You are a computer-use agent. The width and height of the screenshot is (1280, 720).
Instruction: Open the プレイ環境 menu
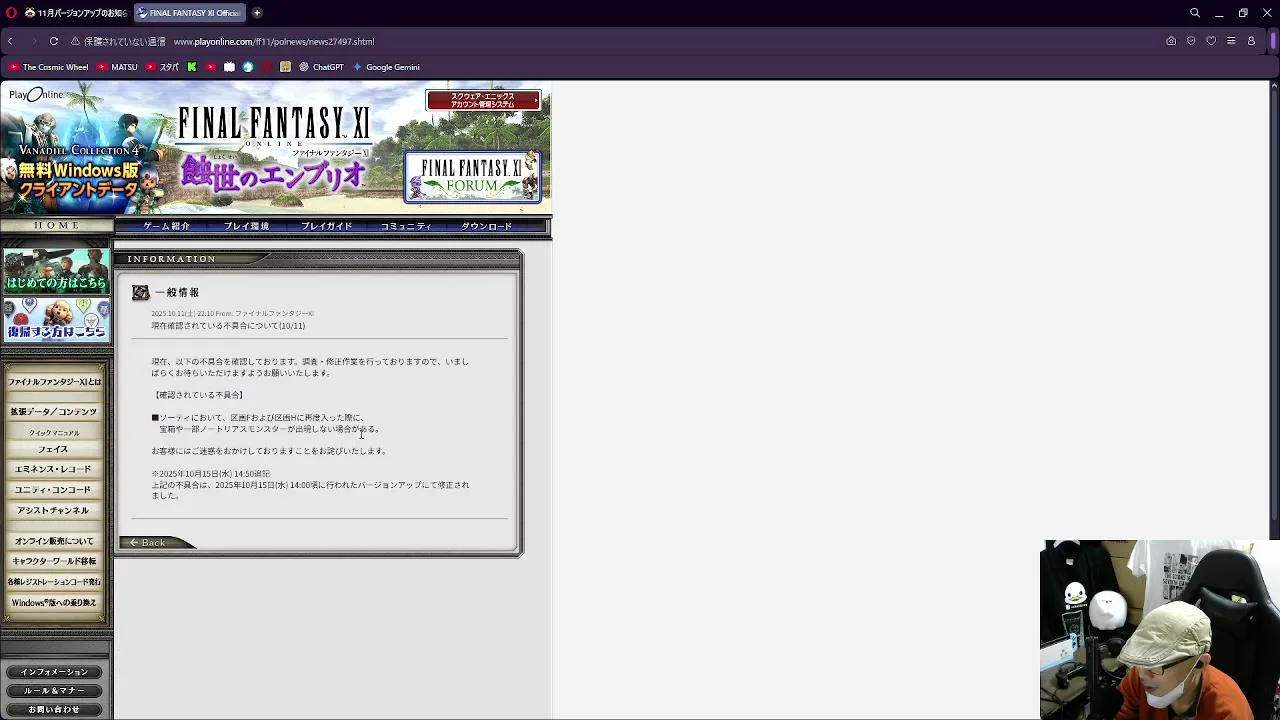tap(246, 226)
